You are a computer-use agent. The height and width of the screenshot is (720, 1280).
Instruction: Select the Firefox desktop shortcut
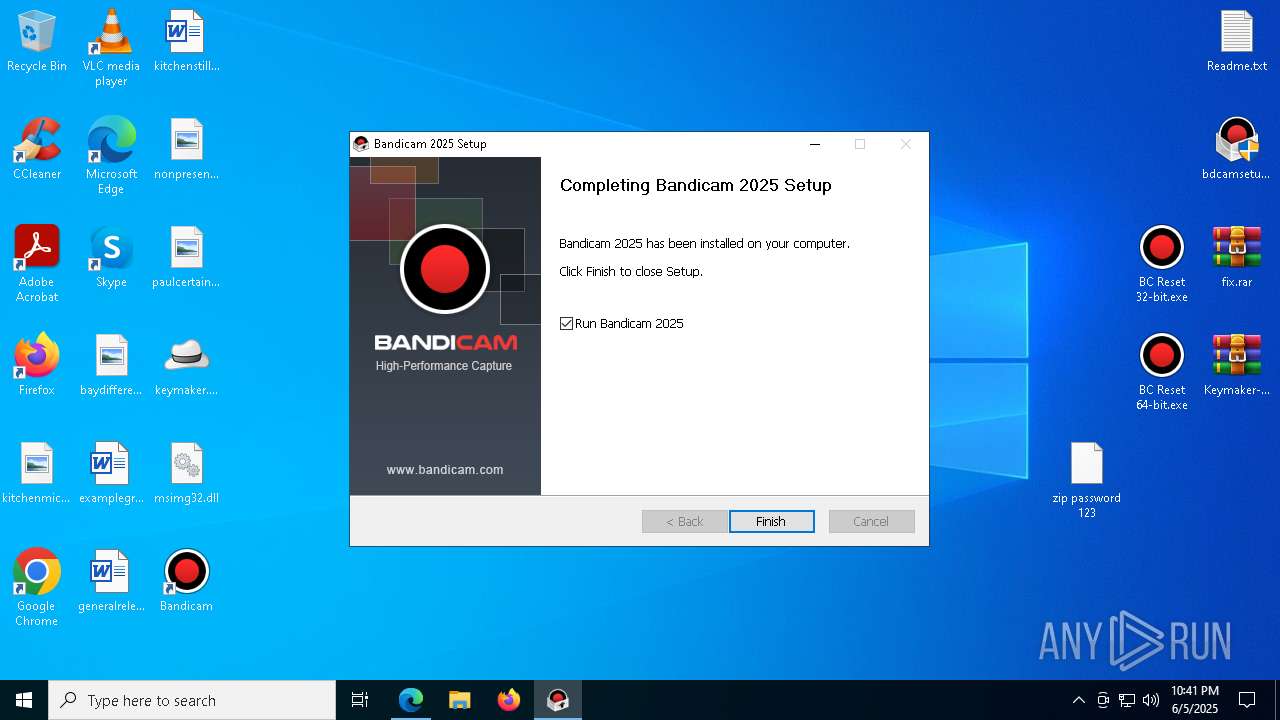tap(37, 365)
